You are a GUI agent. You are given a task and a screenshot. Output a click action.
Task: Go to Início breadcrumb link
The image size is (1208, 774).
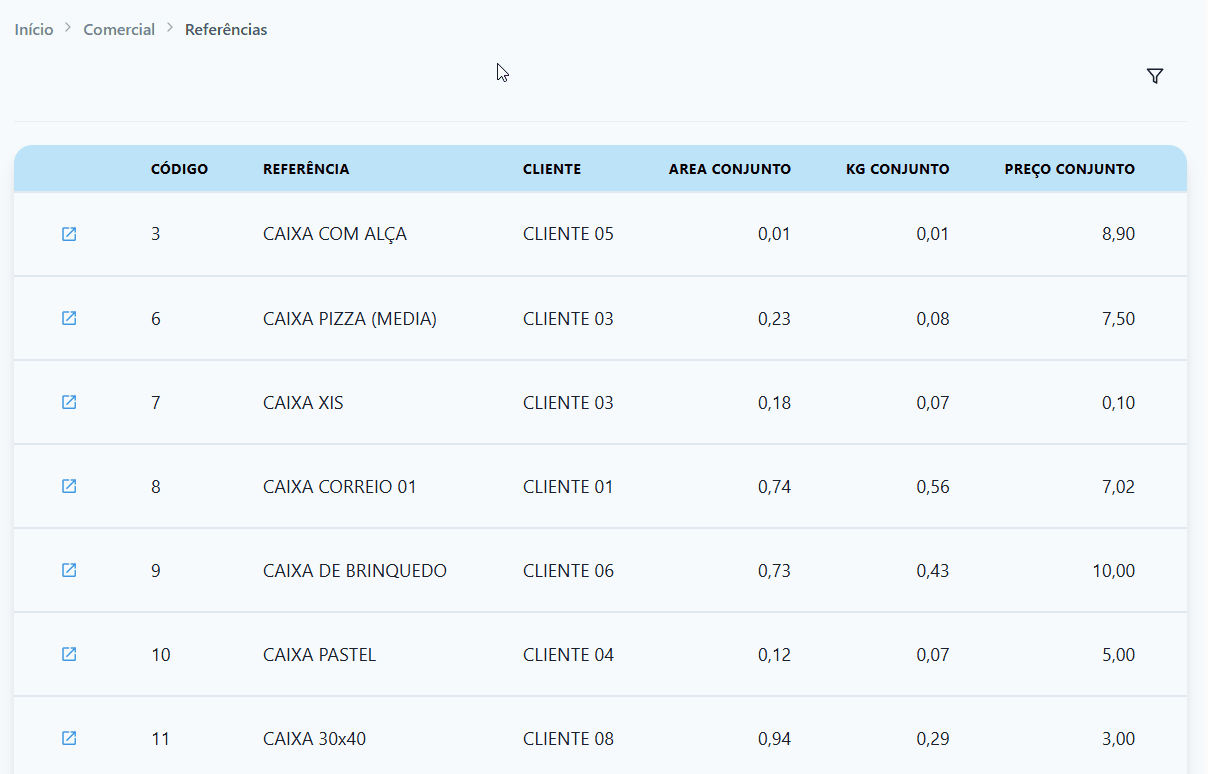click(34, 30)
